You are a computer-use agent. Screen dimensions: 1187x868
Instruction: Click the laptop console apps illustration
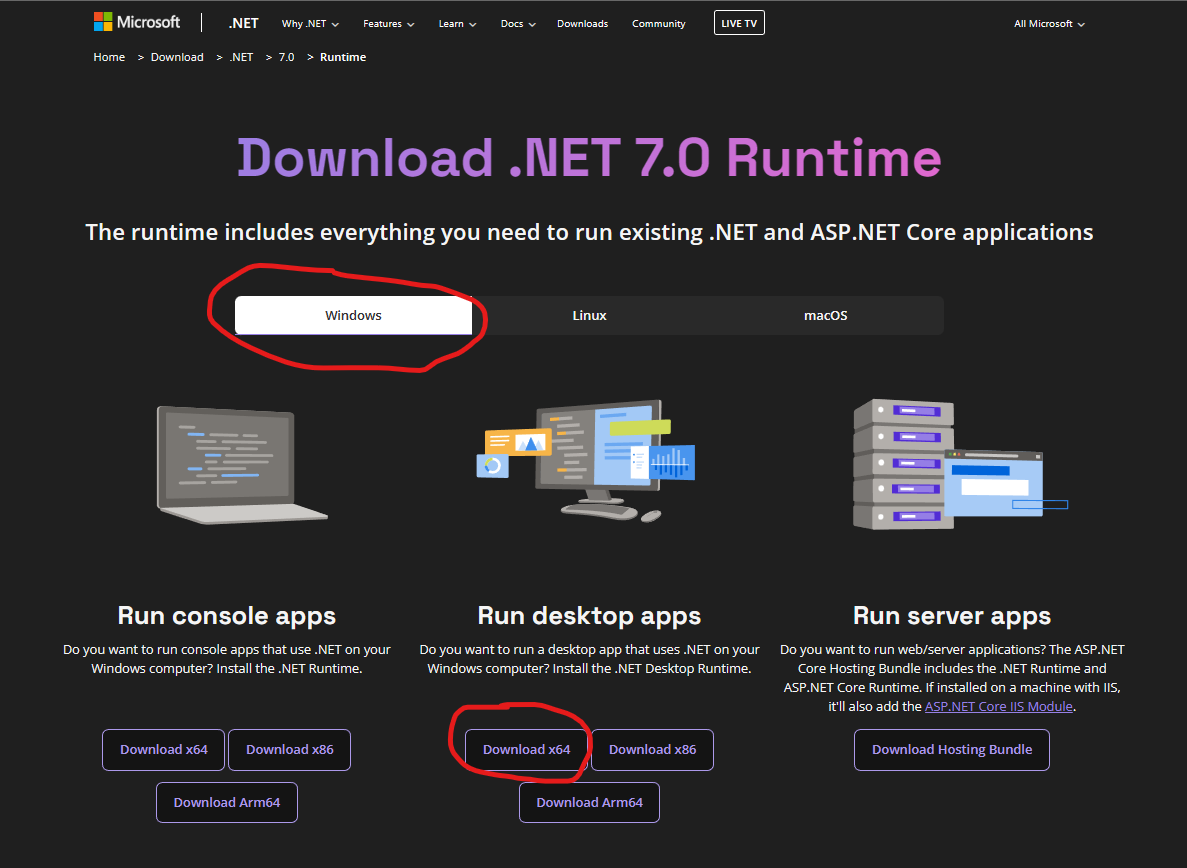[x=242, y=464]
